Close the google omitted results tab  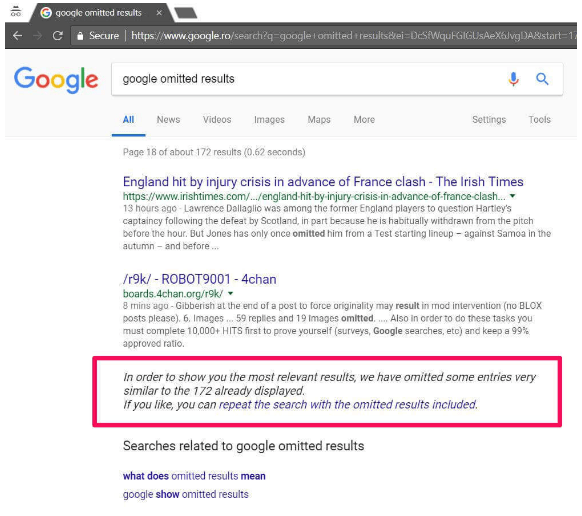[159, 13]
